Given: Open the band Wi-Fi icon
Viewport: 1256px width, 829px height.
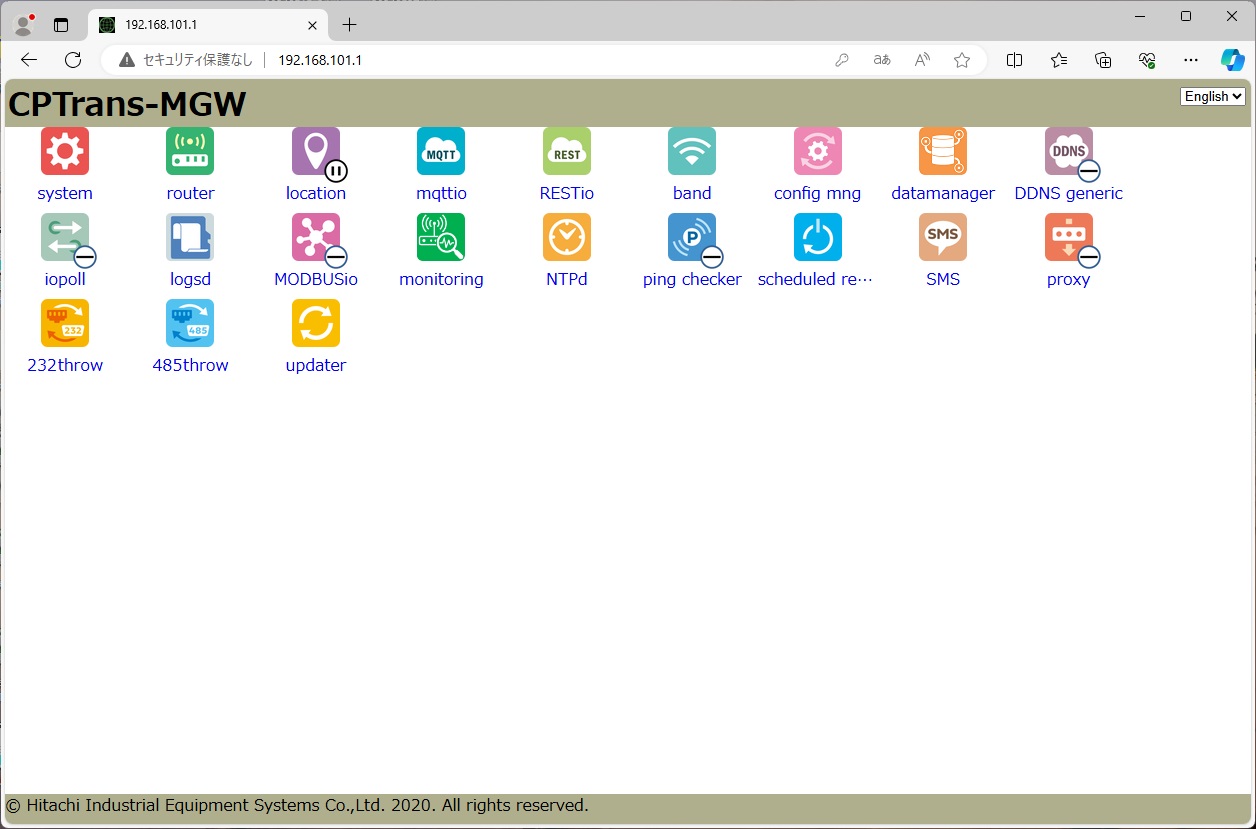Looking at the screenshot, I should coord(692,152).
